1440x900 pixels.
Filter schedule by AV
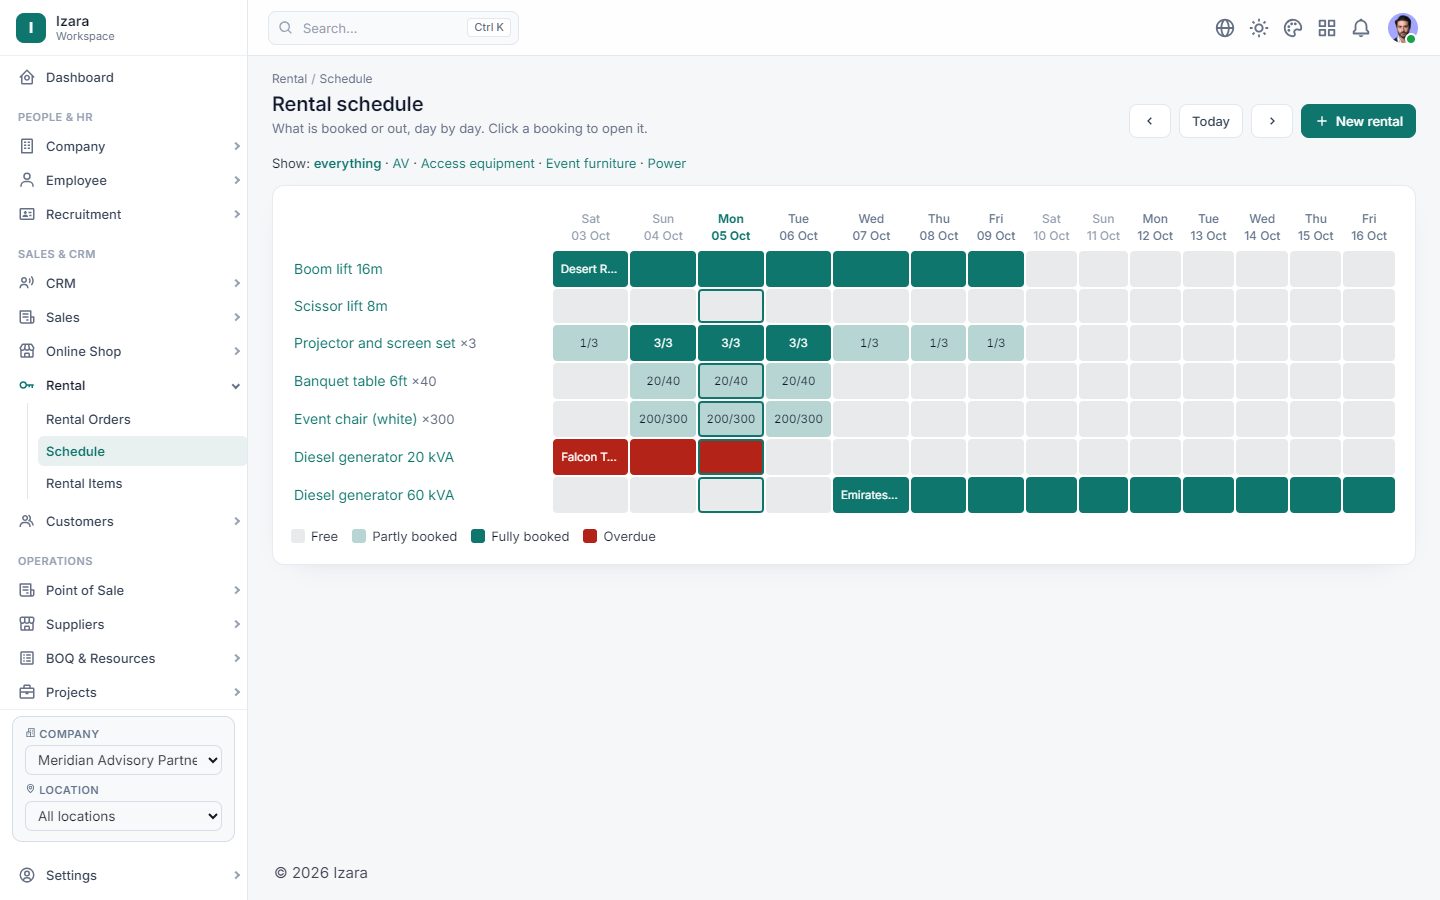[401, 163]
